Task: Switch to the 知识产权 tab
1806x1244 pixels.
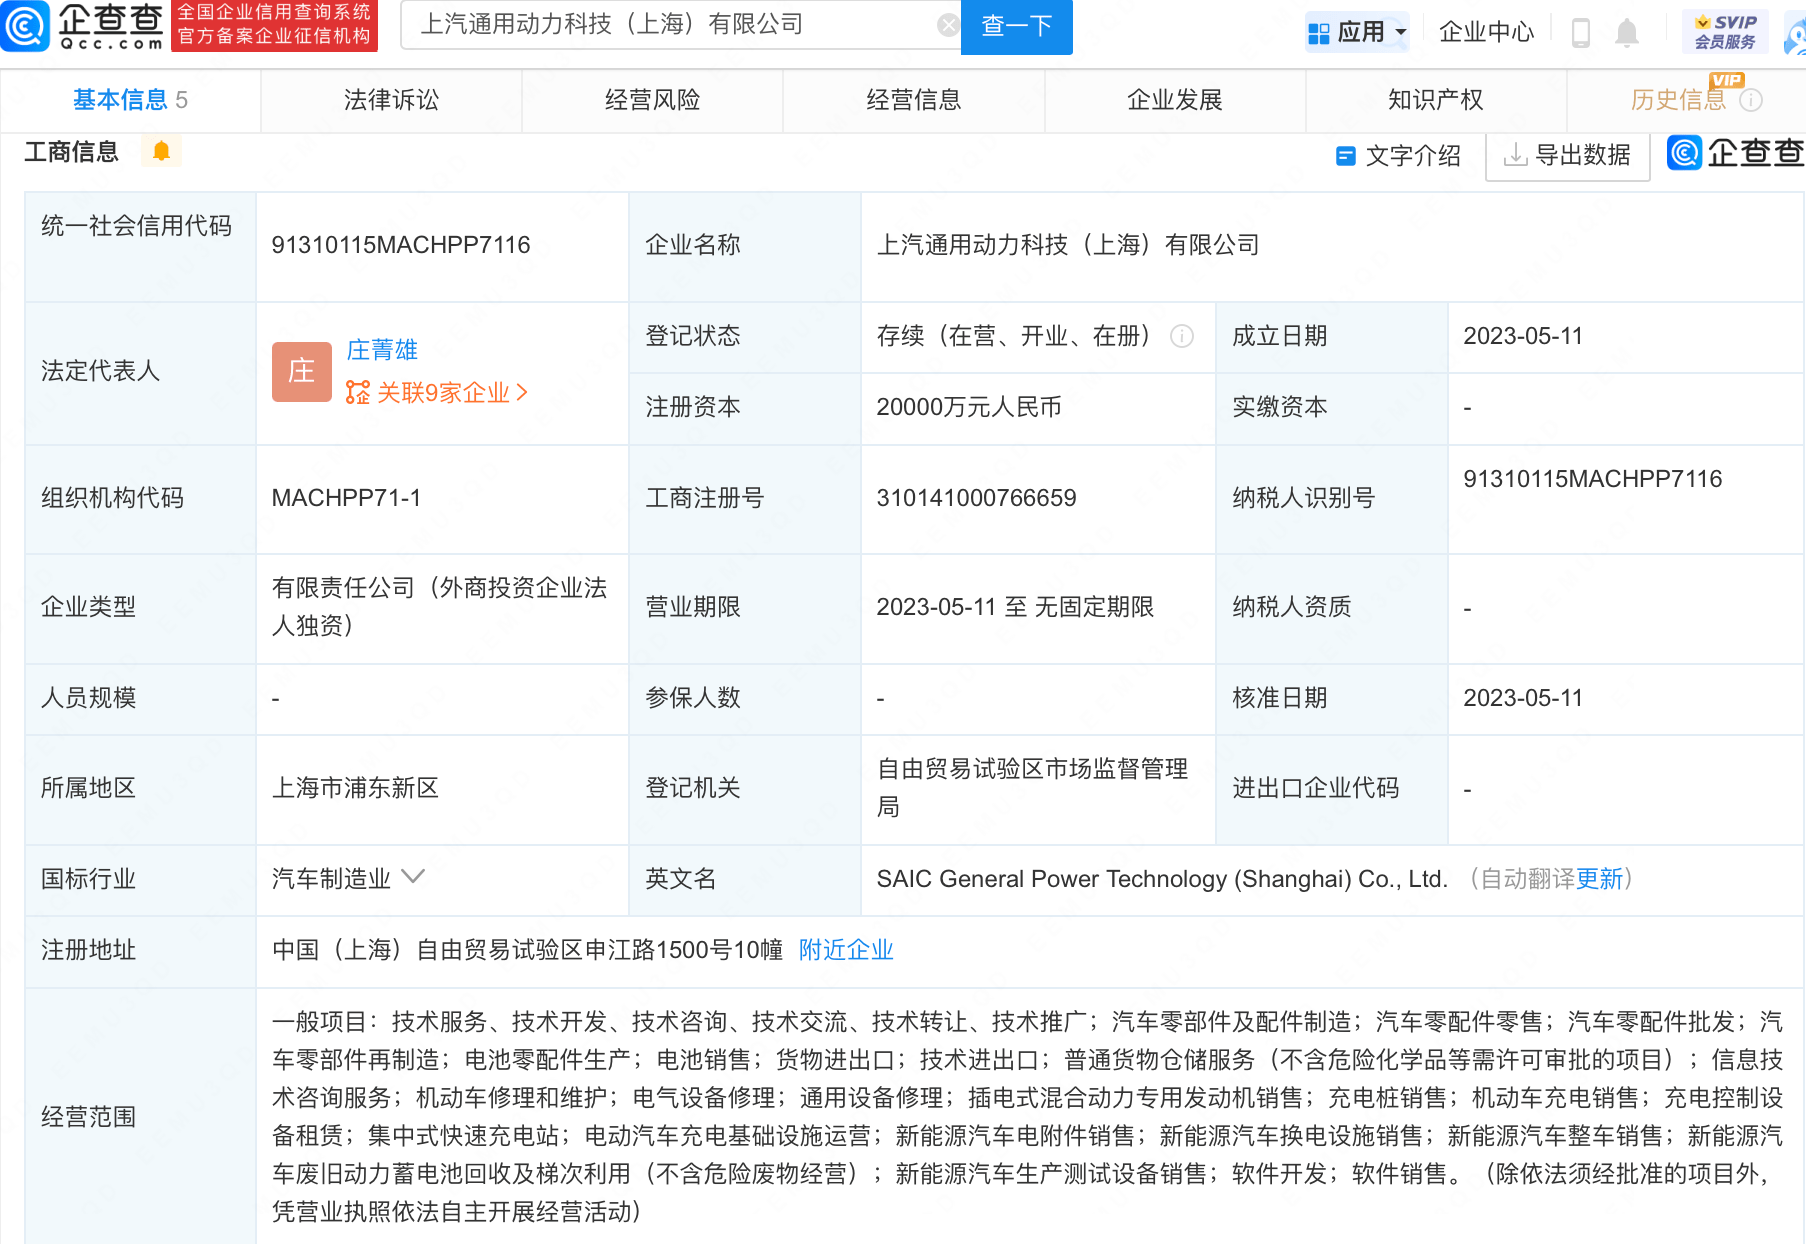Action: tap(1436, 100)
